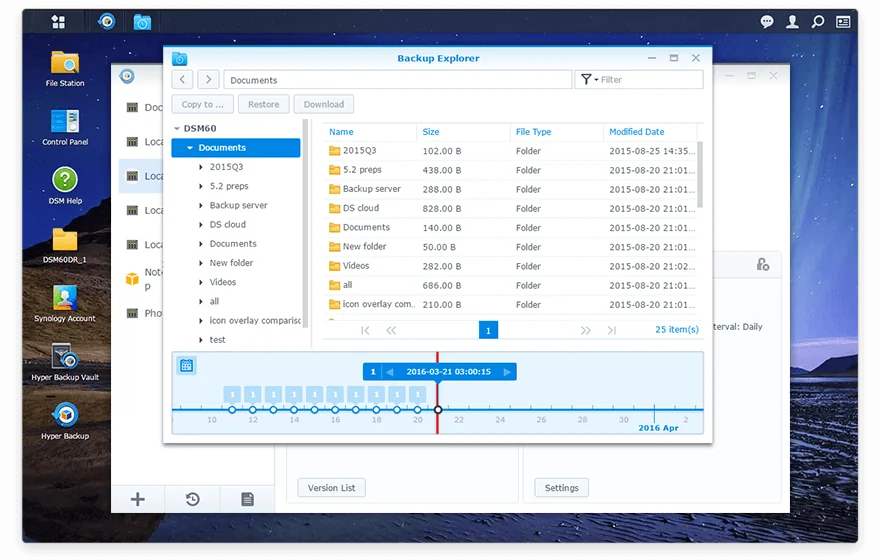Click the Documents path input field

(x=397, y=80)
